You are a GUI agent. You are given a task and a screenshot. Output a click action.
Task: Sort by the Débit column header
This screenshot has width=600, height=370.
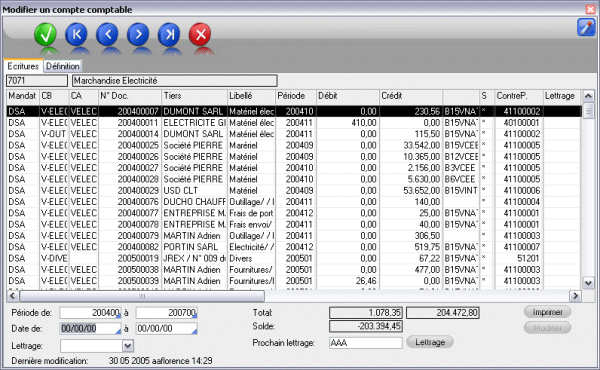pos(347,96)
